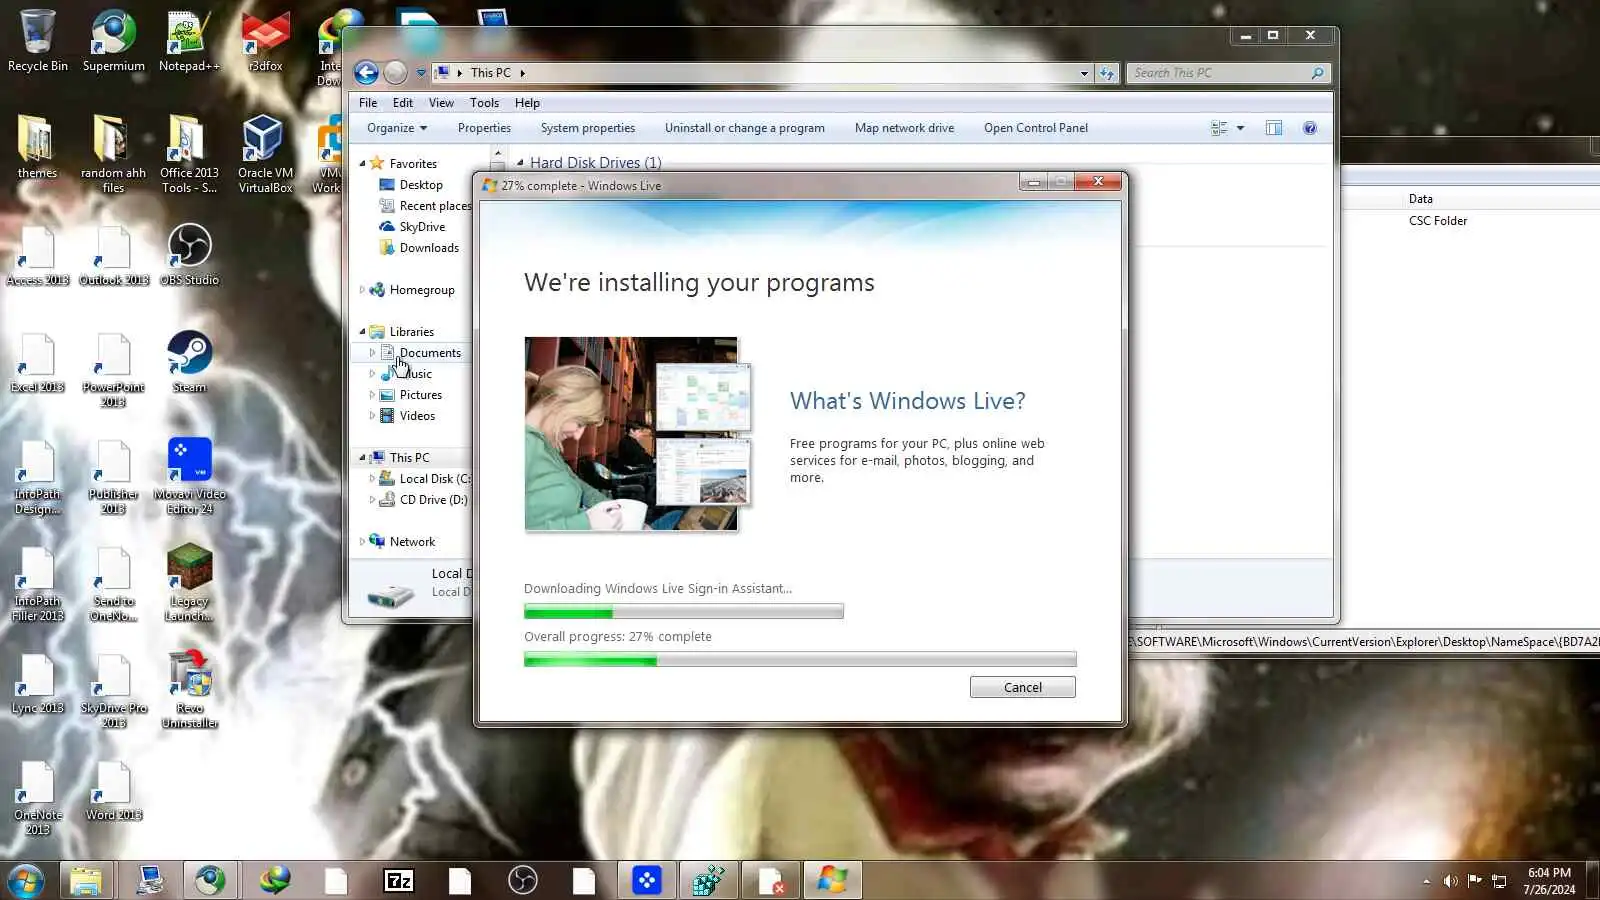Open the view options dropdown arrow

(x=1240, y=128)
